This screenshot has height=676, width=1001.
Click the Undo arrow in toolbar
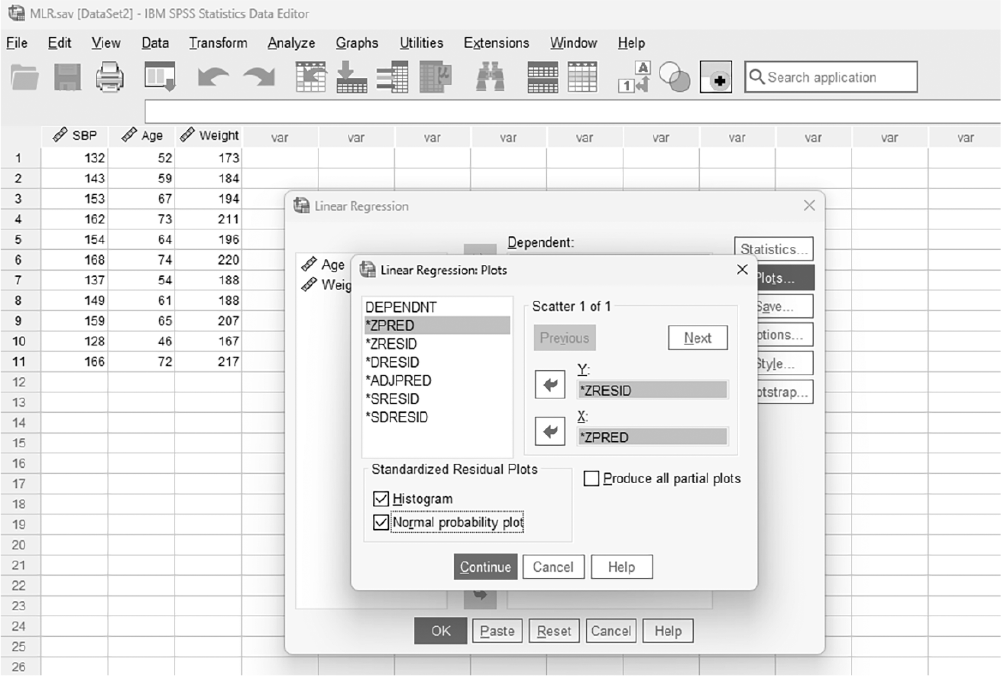(x=213, y=77)
